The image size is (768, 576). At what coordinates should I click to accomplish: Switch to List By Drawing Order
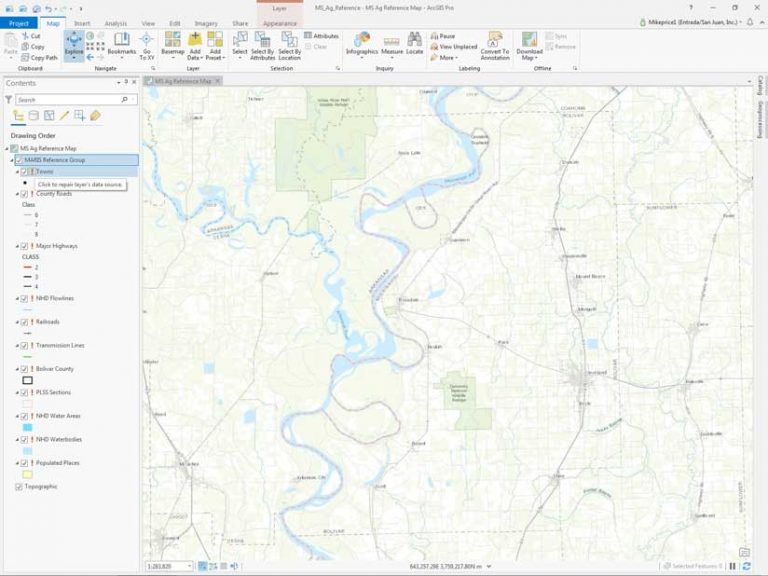pyautogui.click(x=19, y=116)
